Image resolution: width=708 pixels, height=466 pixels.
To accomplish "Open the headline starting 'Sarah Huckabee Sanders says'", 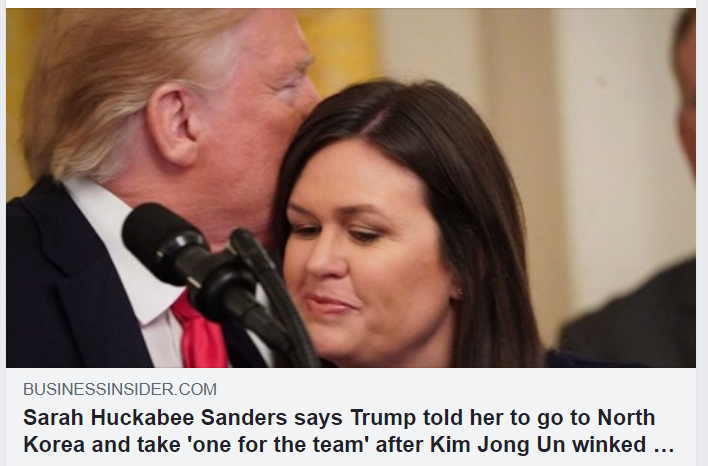I will pos(348,431).
